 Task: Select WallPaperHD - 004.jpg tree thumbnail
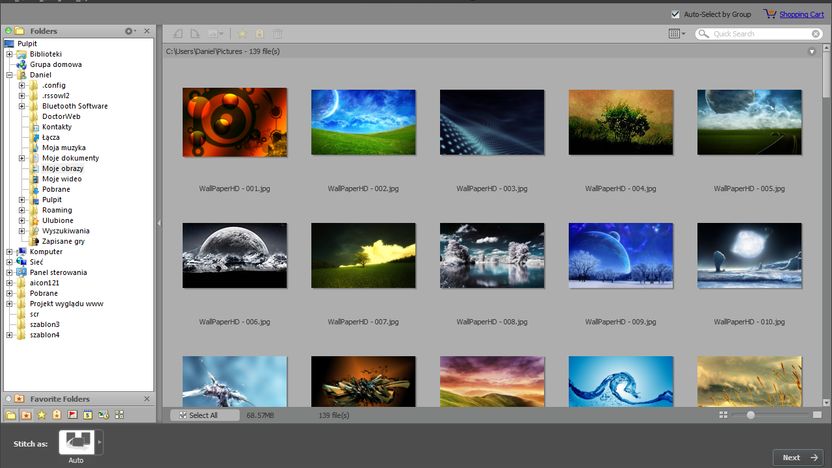pos(621,123)
